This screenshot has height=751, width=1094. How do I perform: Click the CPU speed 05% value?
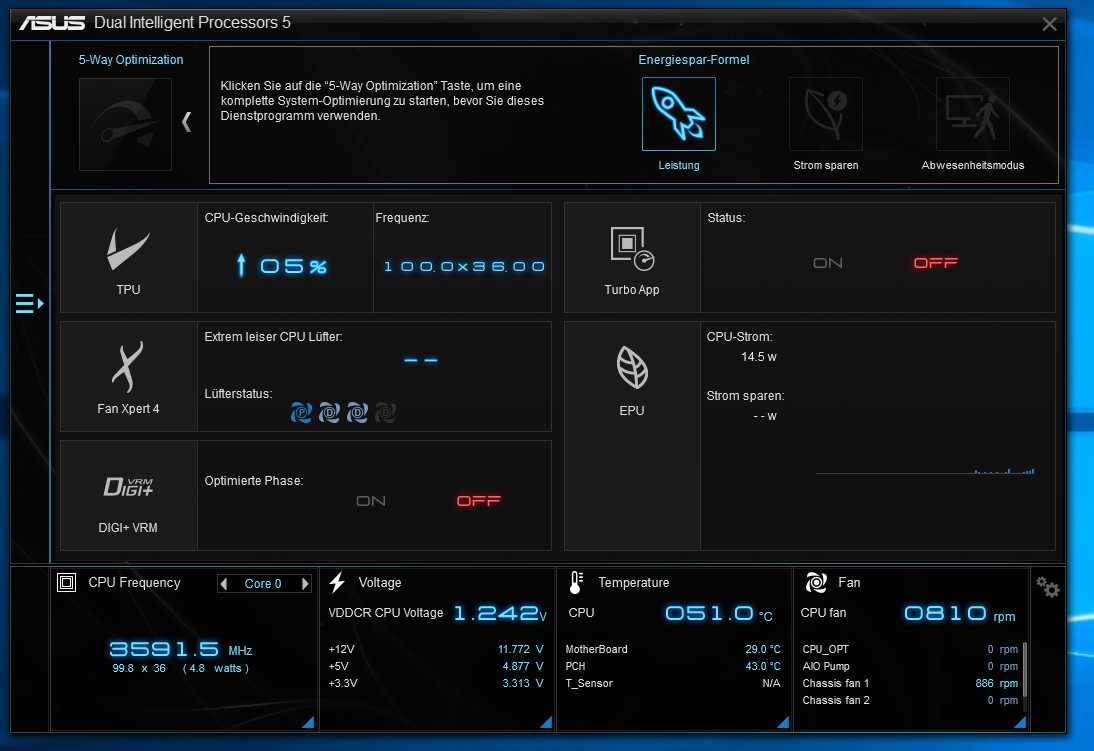pos(283,266)
